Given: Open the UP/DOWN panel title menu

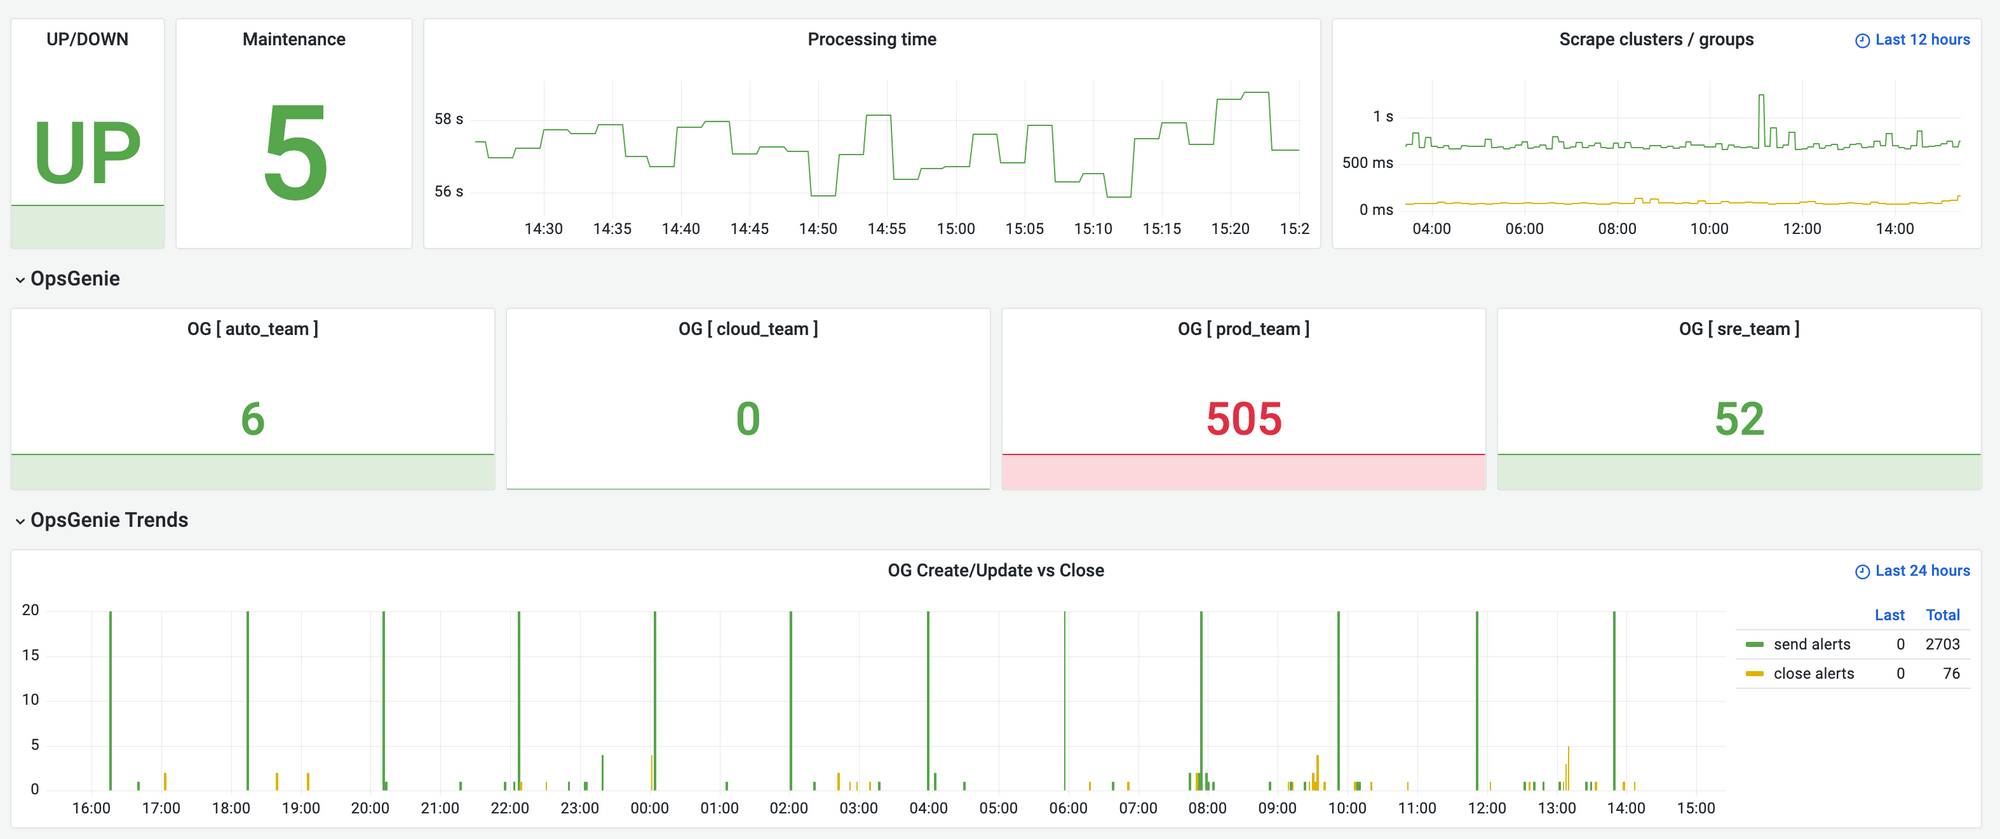Looking at the screenshot, I should (x=87, y=40).
